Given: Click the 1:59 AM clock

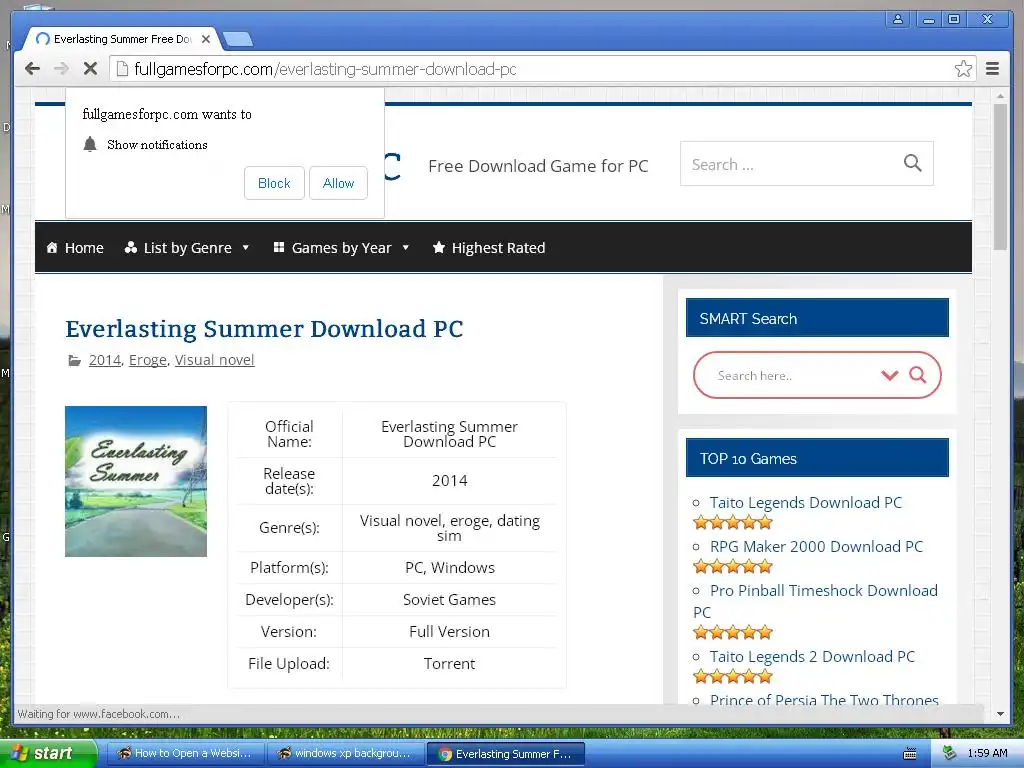Looking at the screenshot, I should (987, 753).
